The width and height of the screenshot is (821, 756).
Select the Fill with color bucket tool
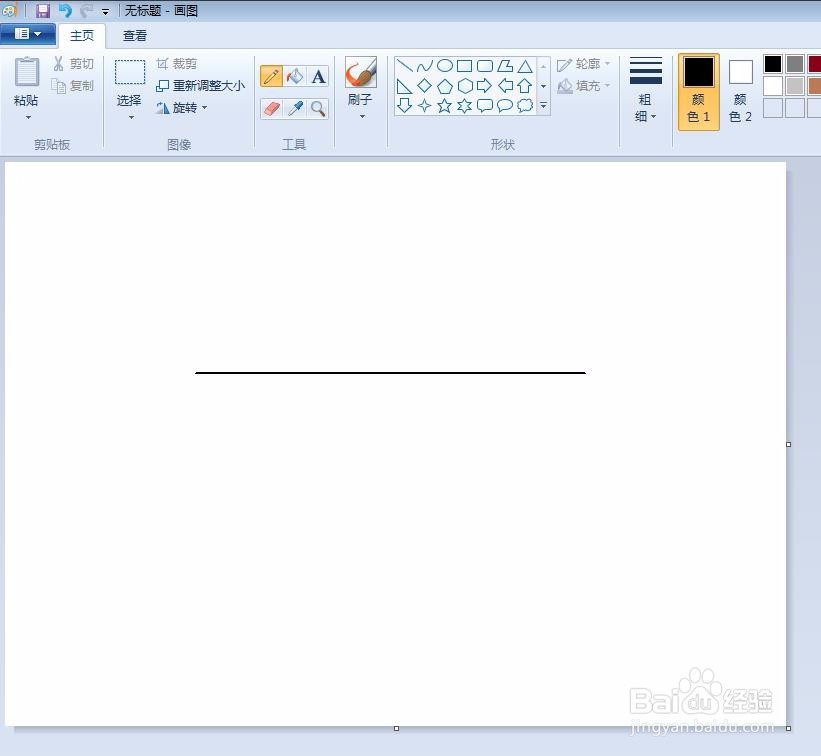click(x=294, y=76)
